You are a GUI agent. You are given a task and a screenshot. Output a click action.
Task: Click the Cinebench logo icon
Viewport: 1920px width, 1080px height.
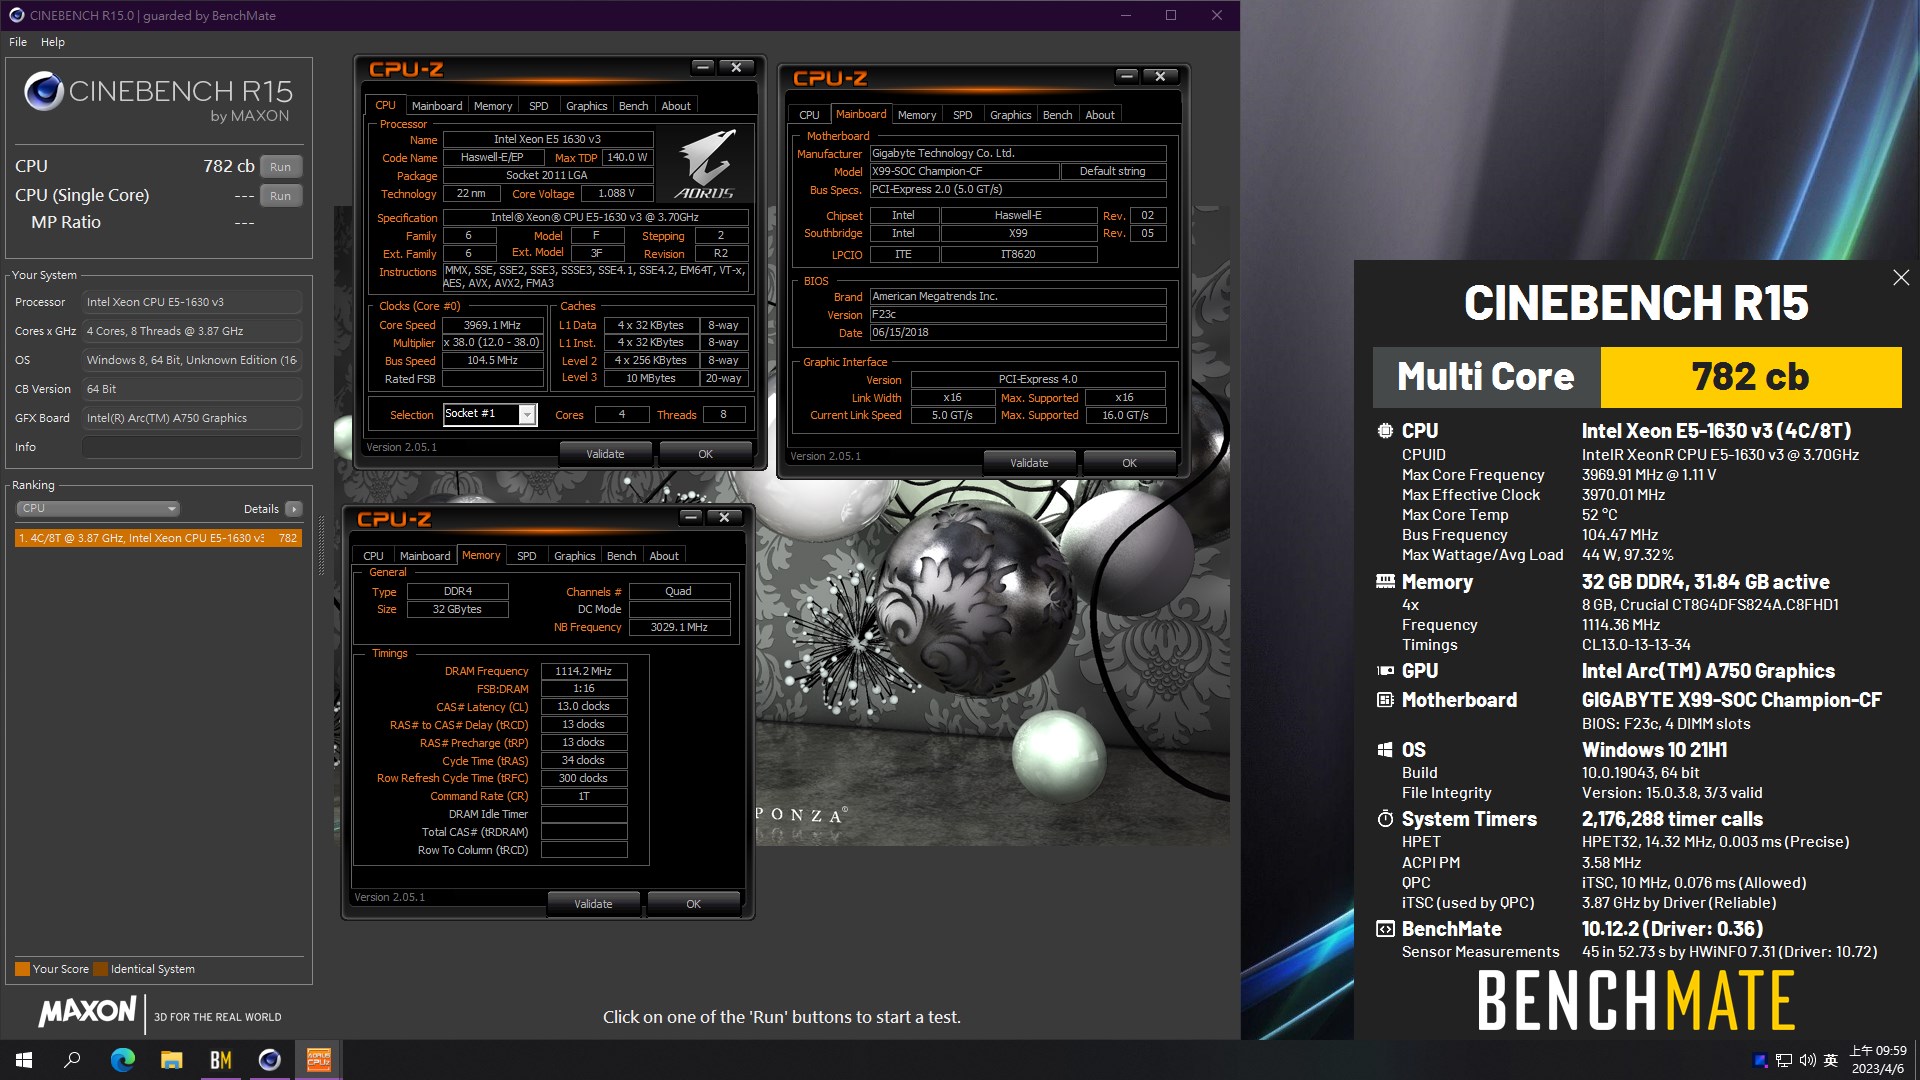click(44, 91)
